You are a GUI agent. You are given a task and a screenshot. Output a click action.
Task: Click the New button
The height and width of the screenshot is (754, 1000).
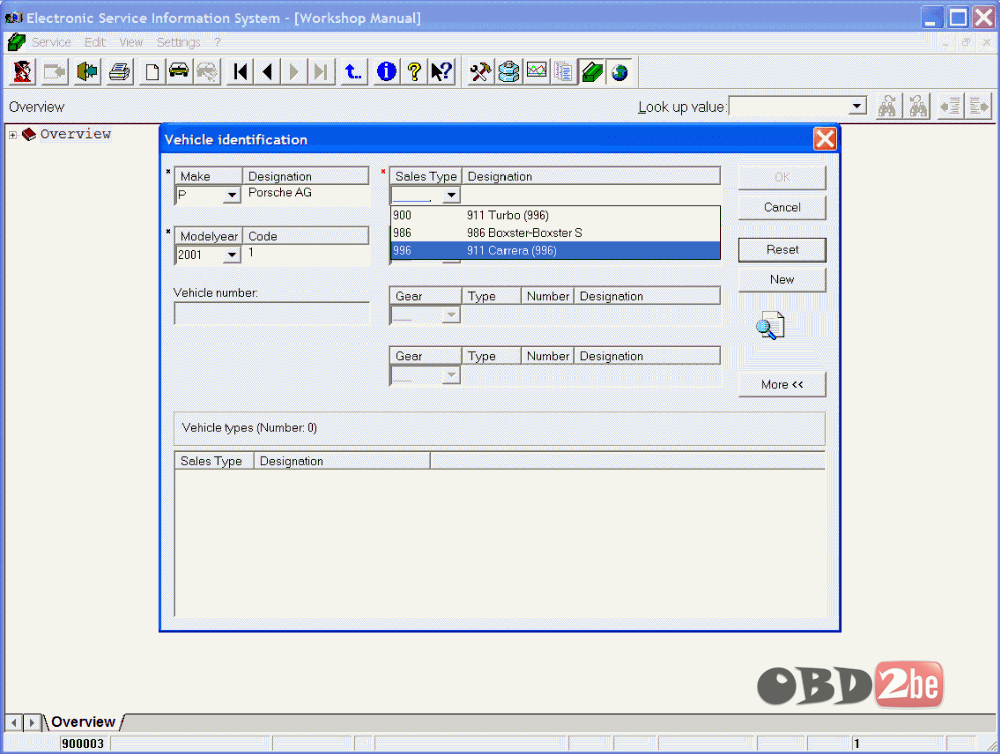782,279
